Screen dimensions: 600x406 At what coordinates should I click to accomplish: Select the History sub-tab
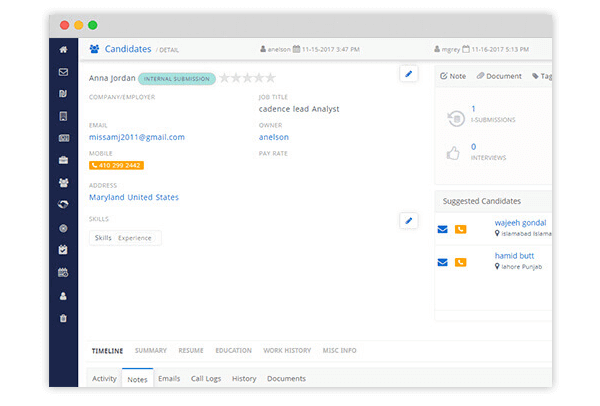point(244,378)
